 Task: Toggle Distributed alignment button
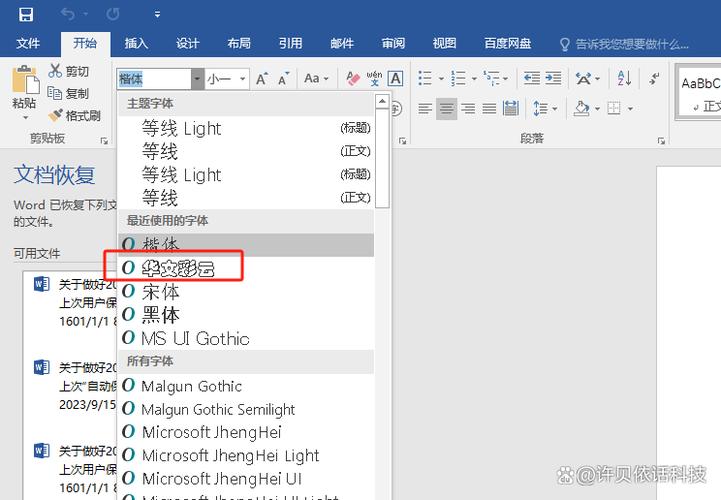tap(511, 109)
